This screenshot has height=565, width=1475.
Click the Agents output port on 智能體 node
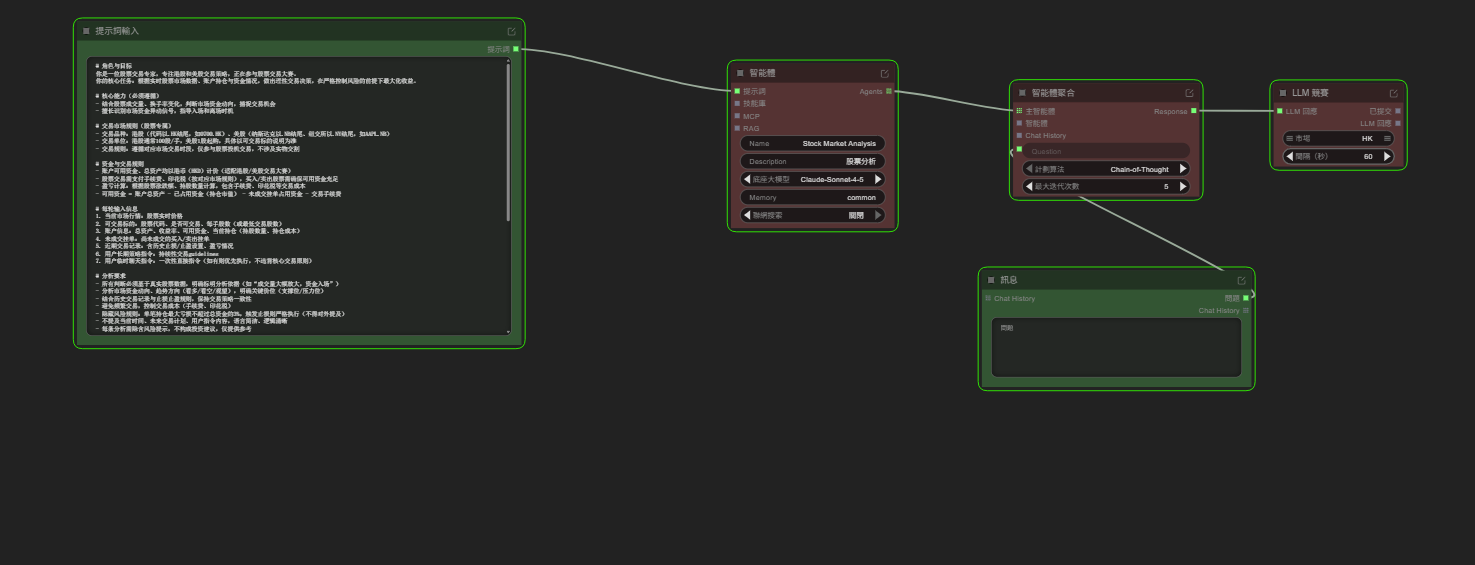pyautogui.click(x=888, y=91)
